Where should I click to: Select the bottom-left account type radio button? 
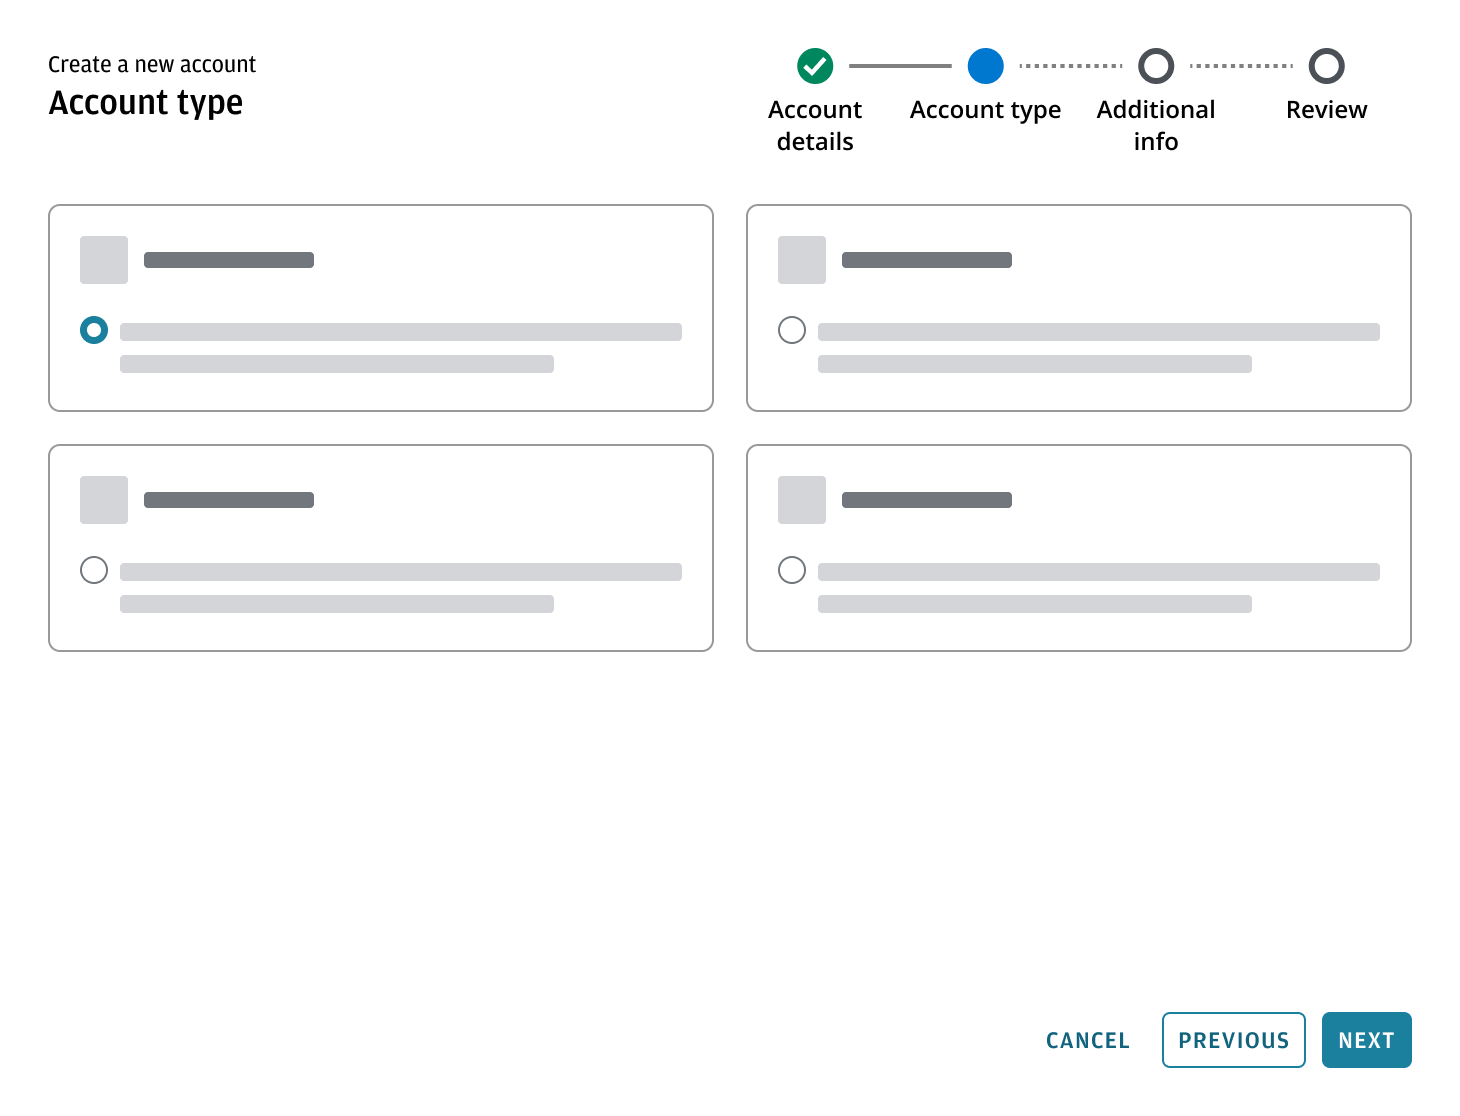pyautogui.click(x=93, y=569)
